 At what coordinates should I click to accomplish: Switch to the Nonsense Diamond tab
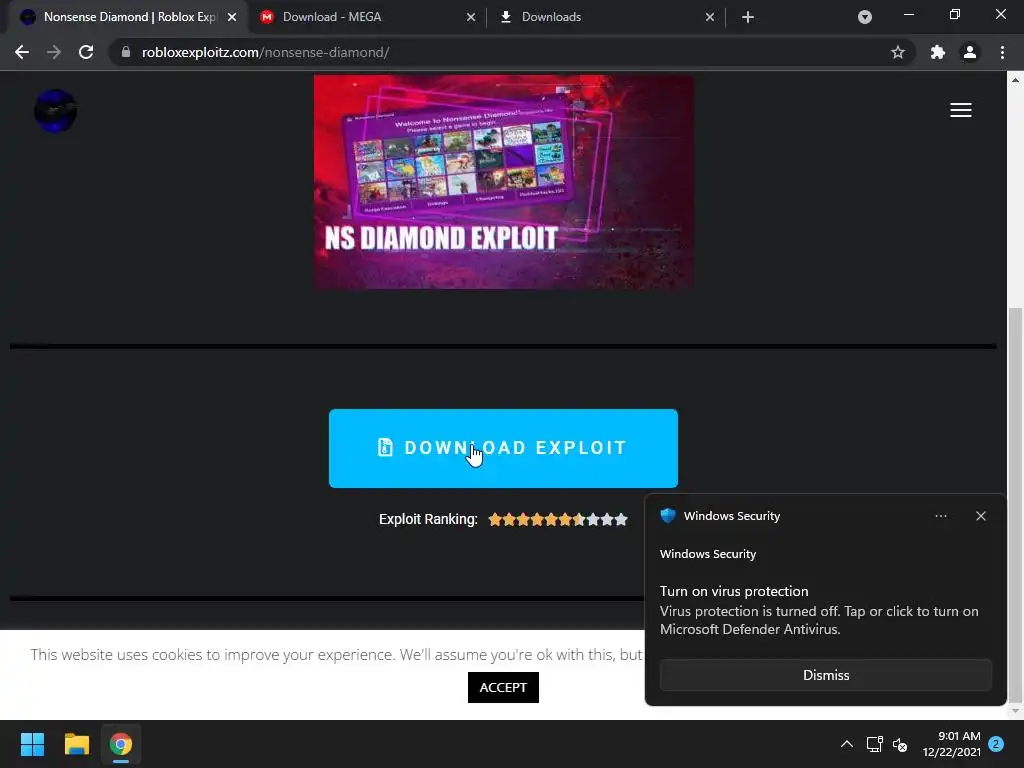pos(129,17)
